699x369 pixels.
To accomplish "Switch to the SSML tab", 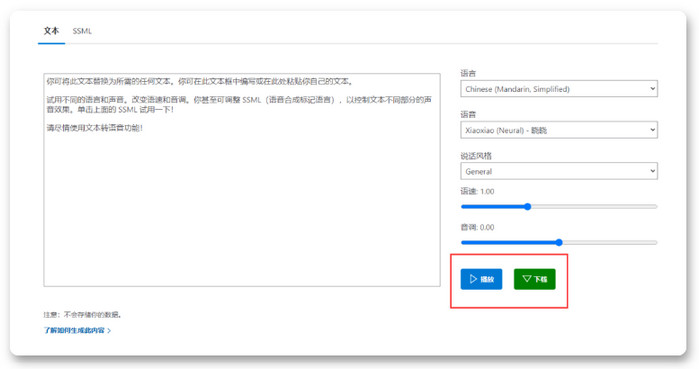I will click(82, 31).
